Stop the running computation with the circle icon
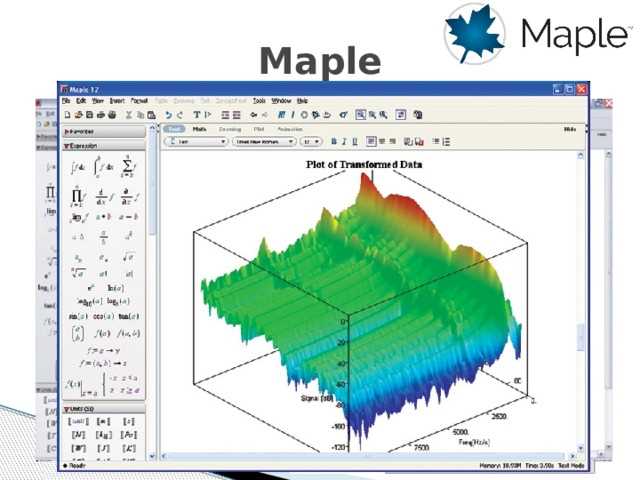Screen dimensions: 640x480 pos(304,115)
